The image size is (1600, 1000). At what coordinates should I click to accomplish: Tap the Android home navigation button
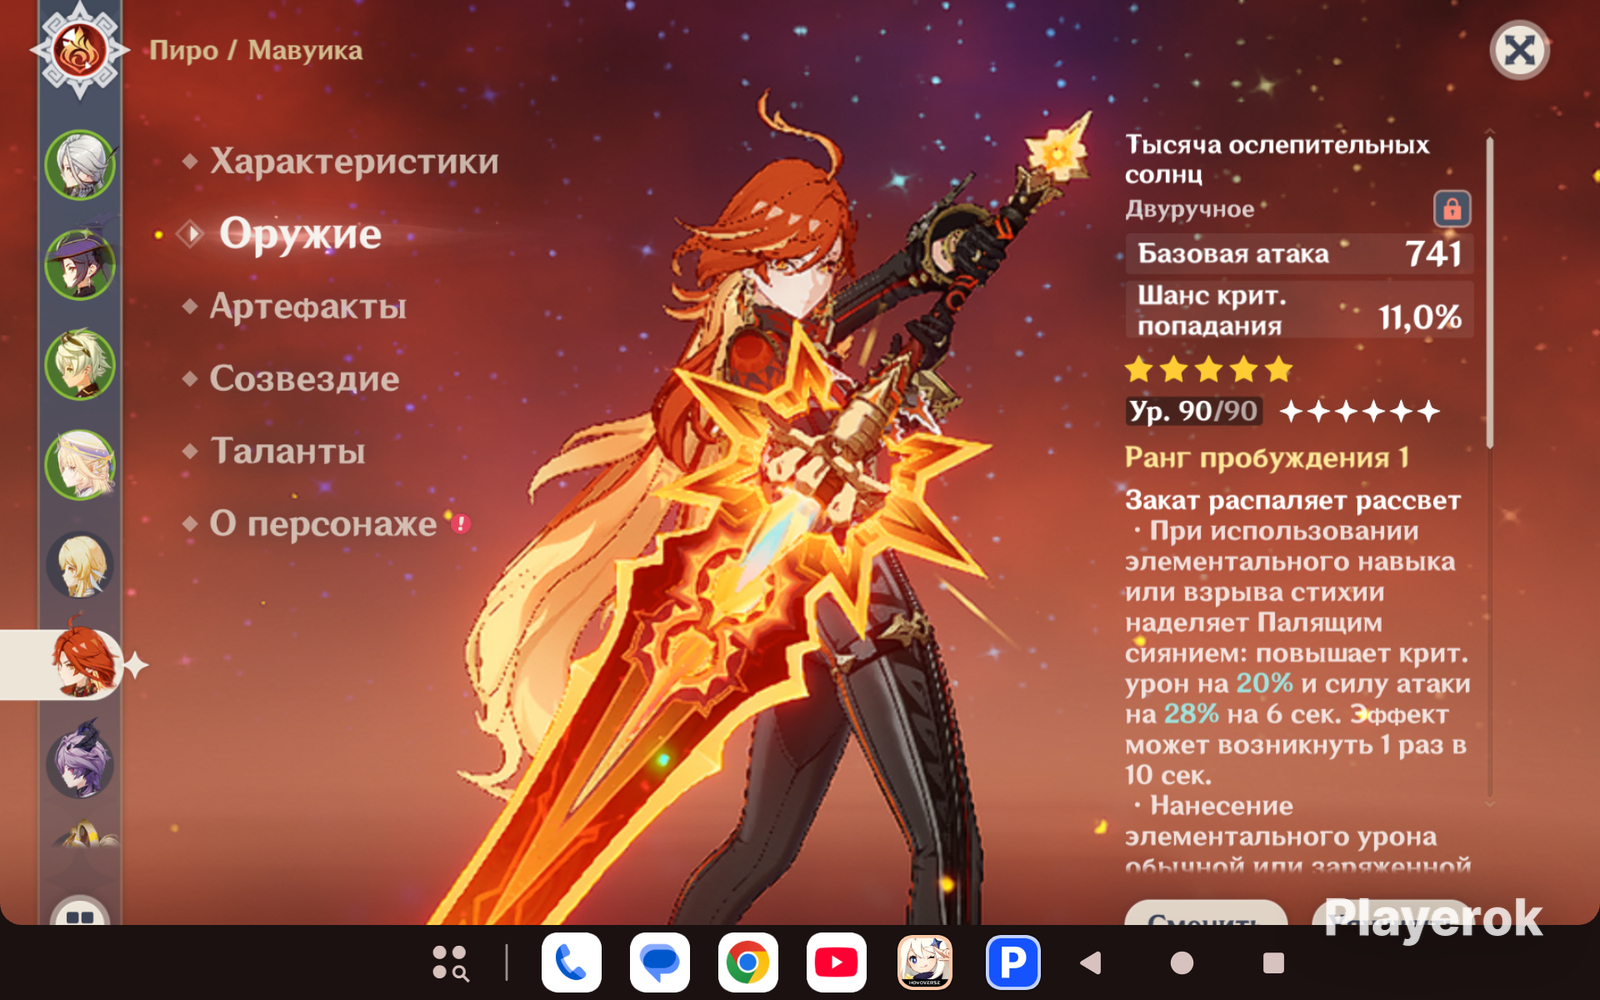click(x=1182, y=963)
